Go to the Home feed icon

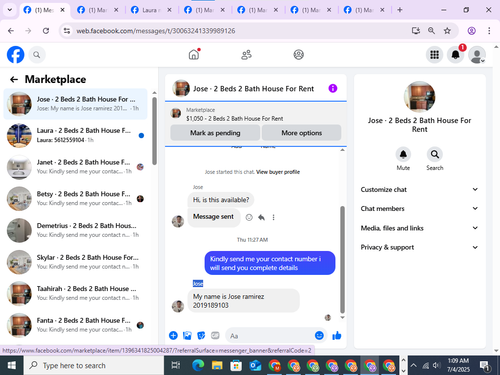tap(194, 54)
